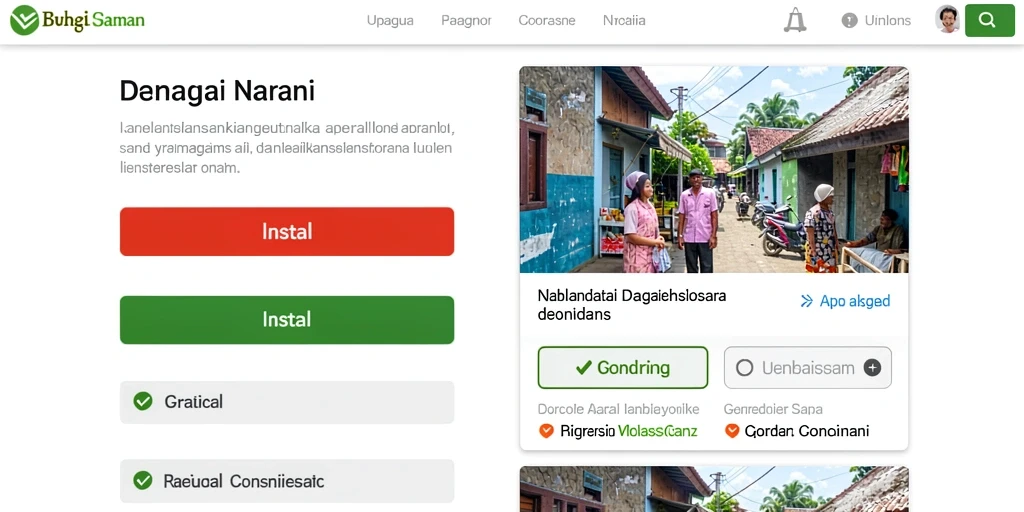The width and height of the screenshot is (1024, 512).
Task: Select the Gondring option button
Action: (622, 368)
